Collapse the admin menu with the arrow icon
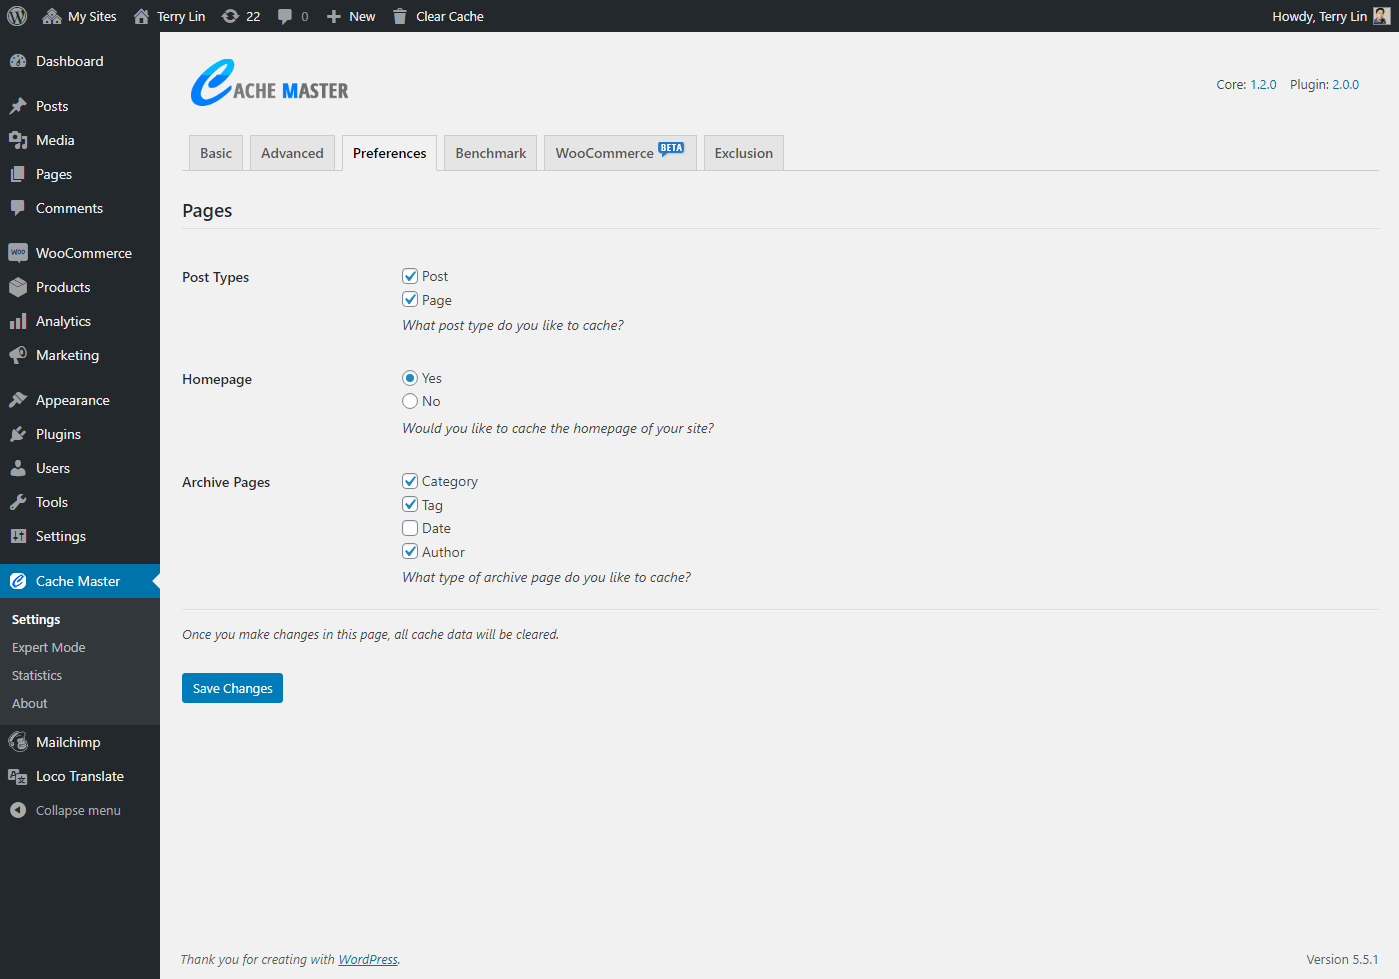Viewport: 1399px width, 979px height. (18, 810)
